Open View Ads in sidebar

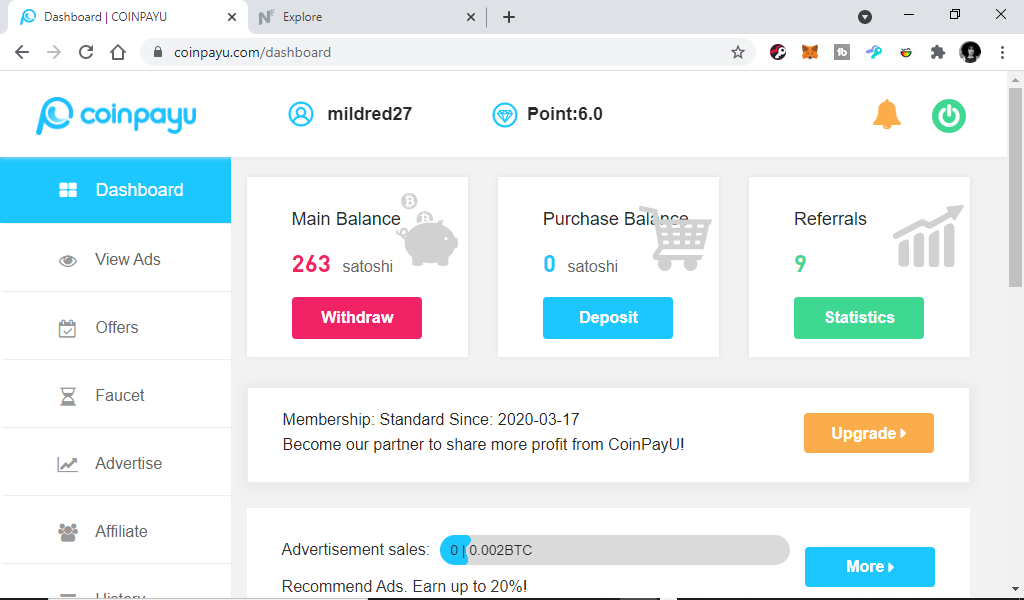[x=116, y=259]
